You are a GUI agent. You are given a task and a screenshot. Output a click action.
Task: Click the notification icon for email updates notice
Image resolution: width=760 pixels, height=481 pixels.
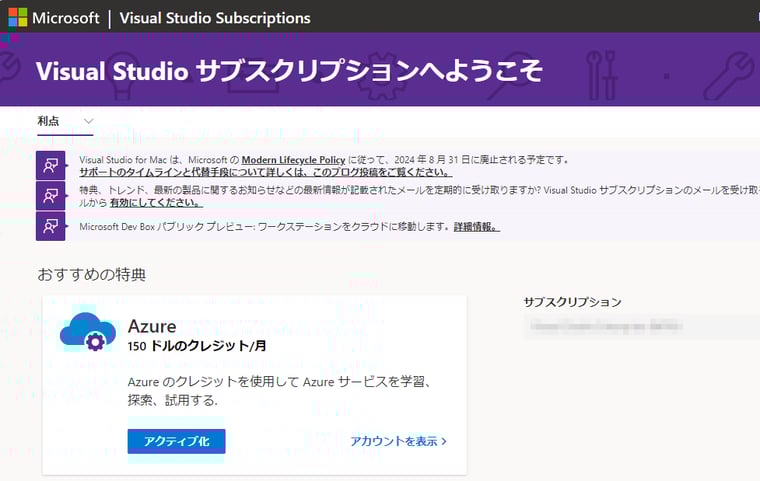tap(50, 195)
